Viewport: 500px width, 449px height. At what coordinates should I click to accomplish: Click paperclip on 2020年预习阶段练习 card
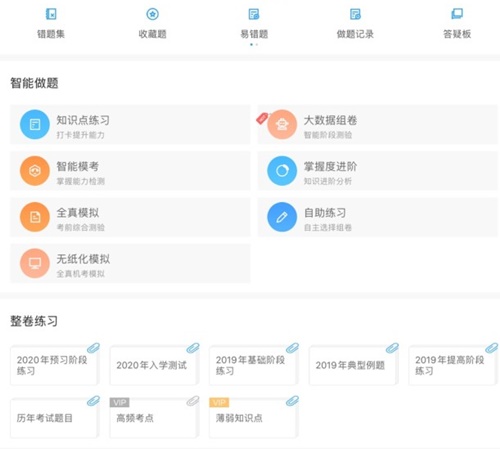[93, 348]
